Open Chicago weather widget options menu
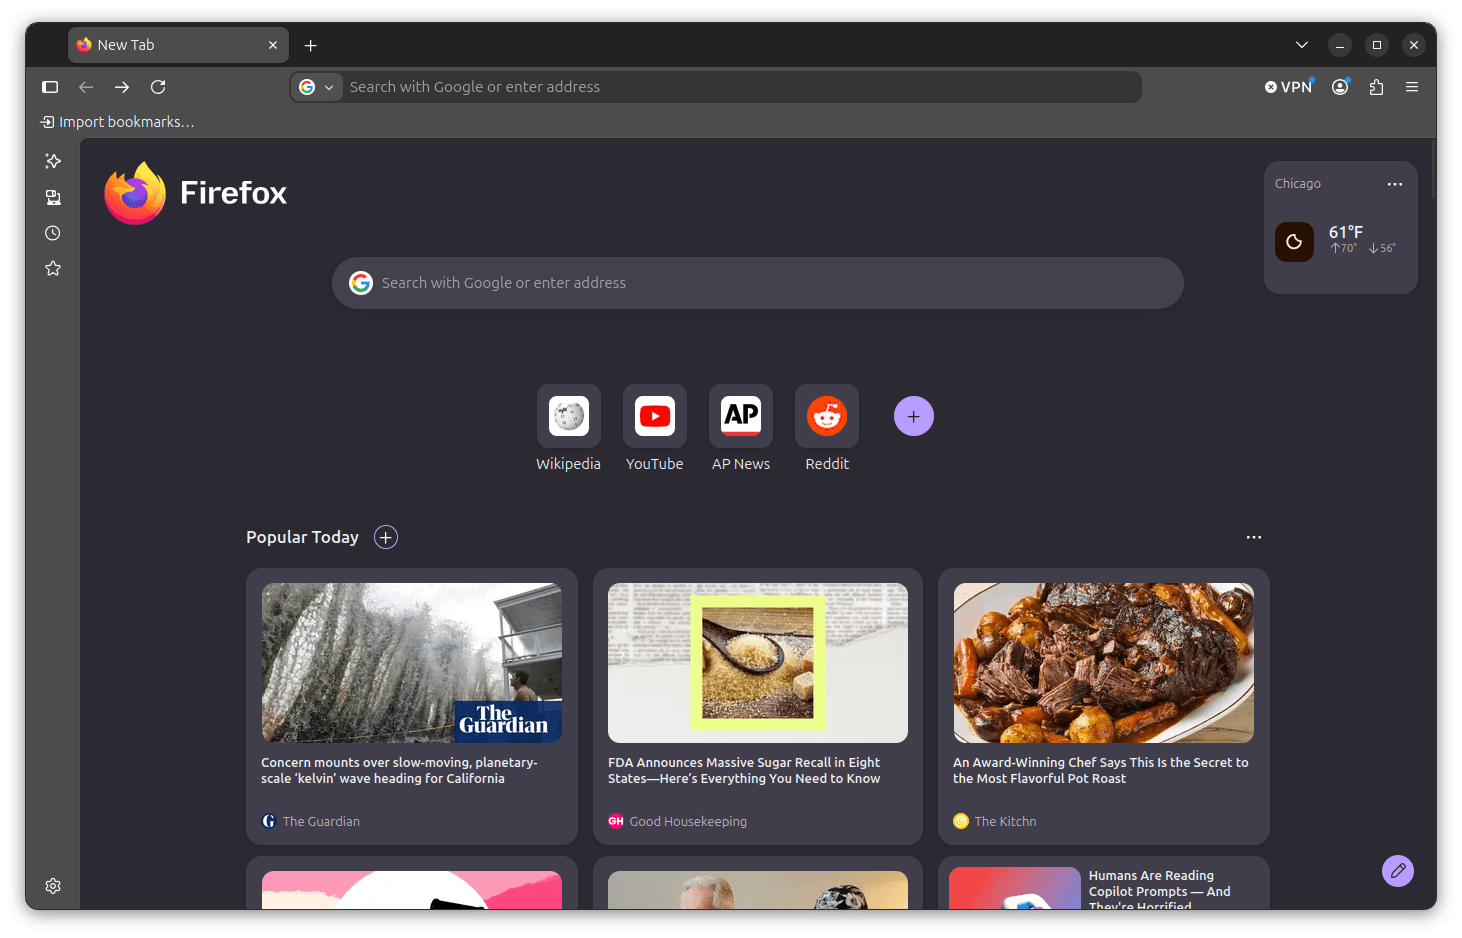The image size is (1462, 938). point(1395,184)
